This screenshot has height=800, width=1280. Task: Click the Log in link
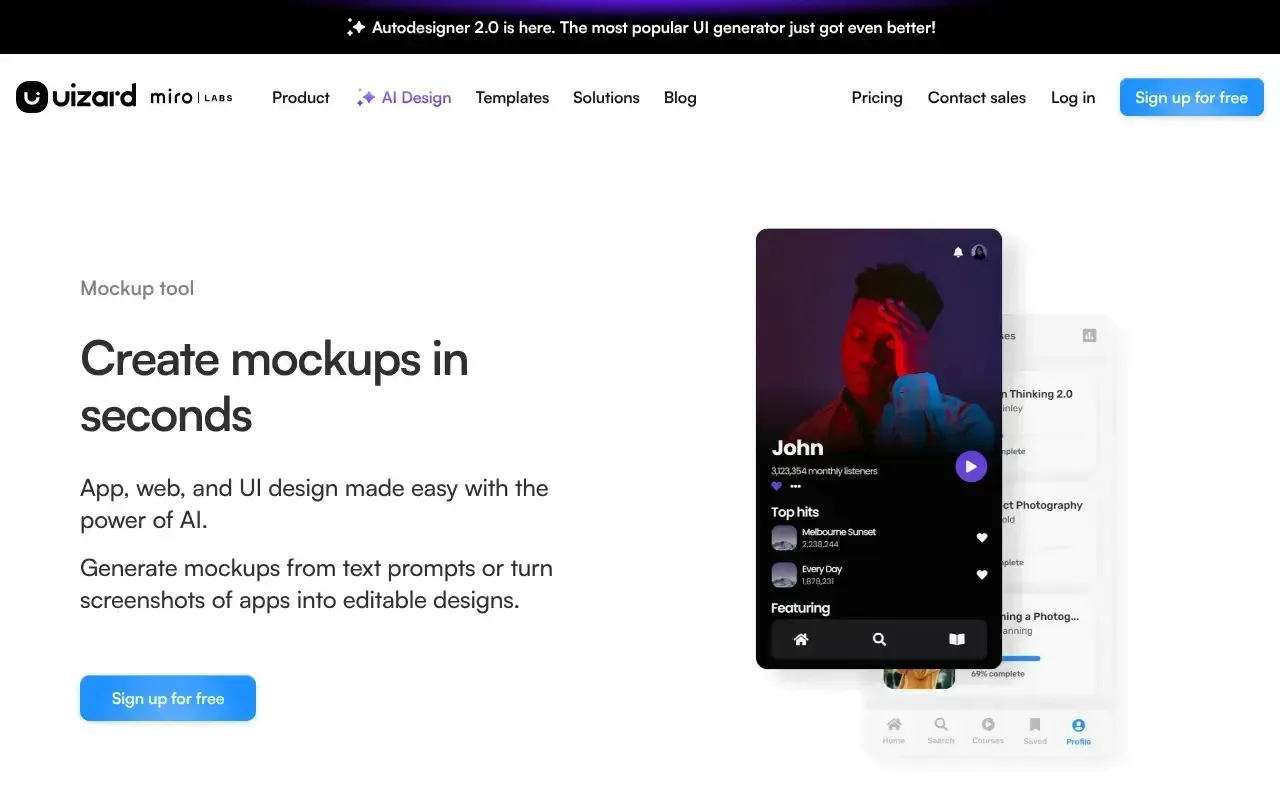(1073, 97)
